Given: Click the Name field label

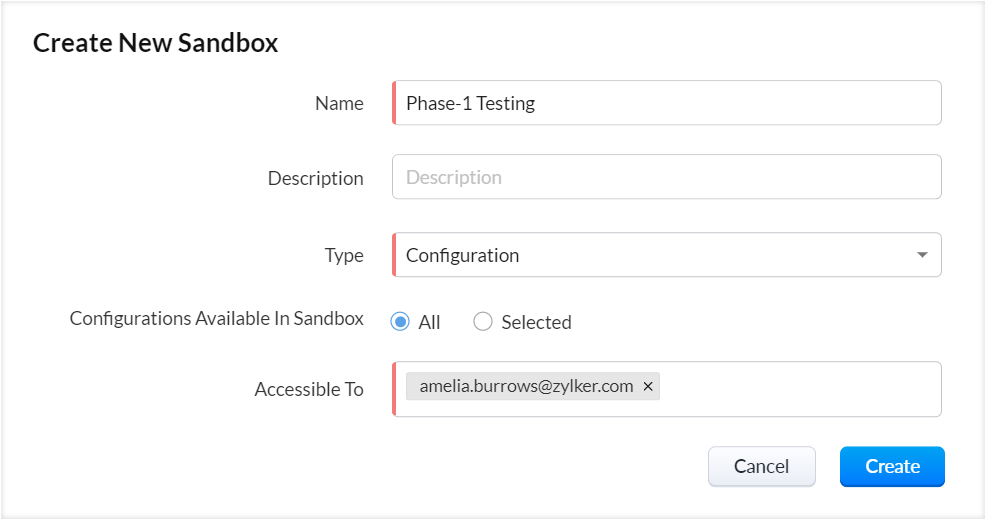Looking at the screenshot, I should click(x=339, y=103).
